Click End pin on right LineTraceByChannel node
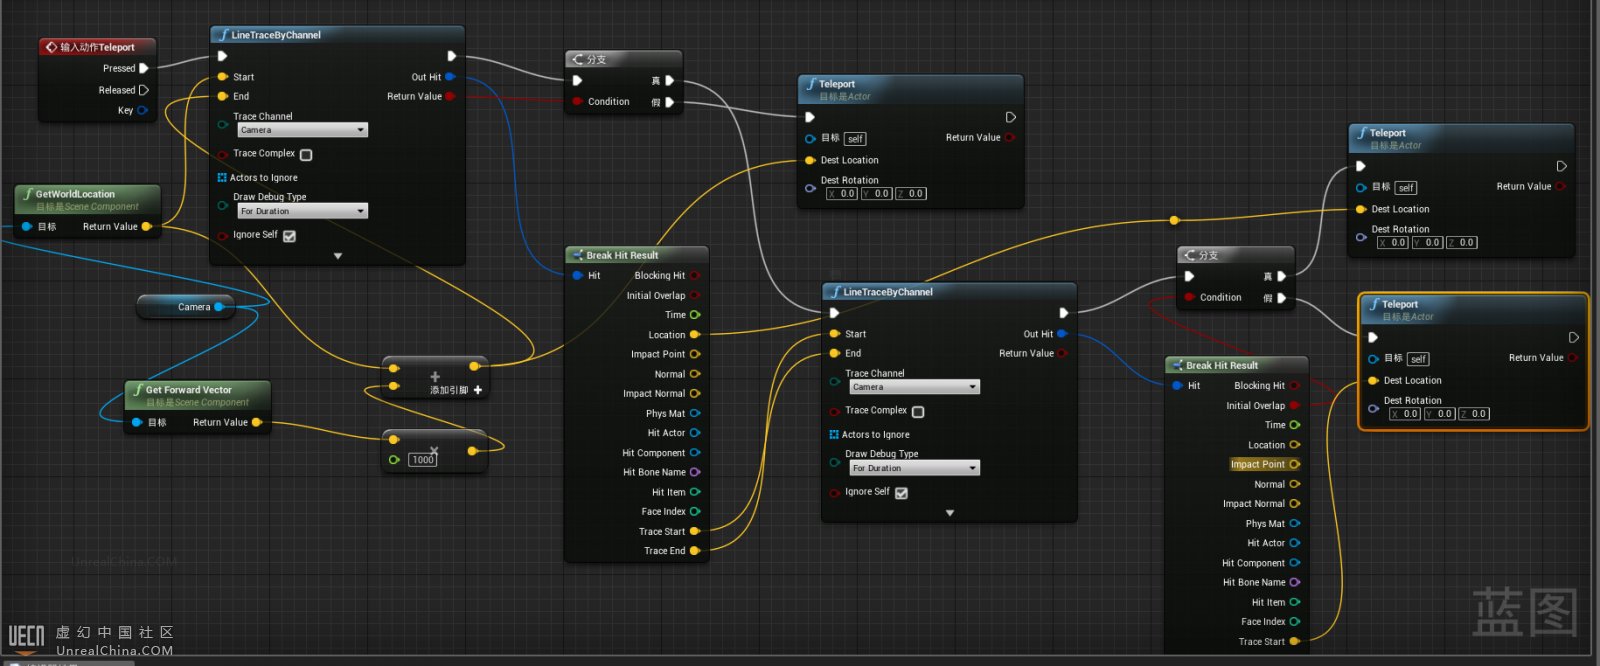Image resolution: width=1600 pixels, height=666 pixels. point(835,353)
